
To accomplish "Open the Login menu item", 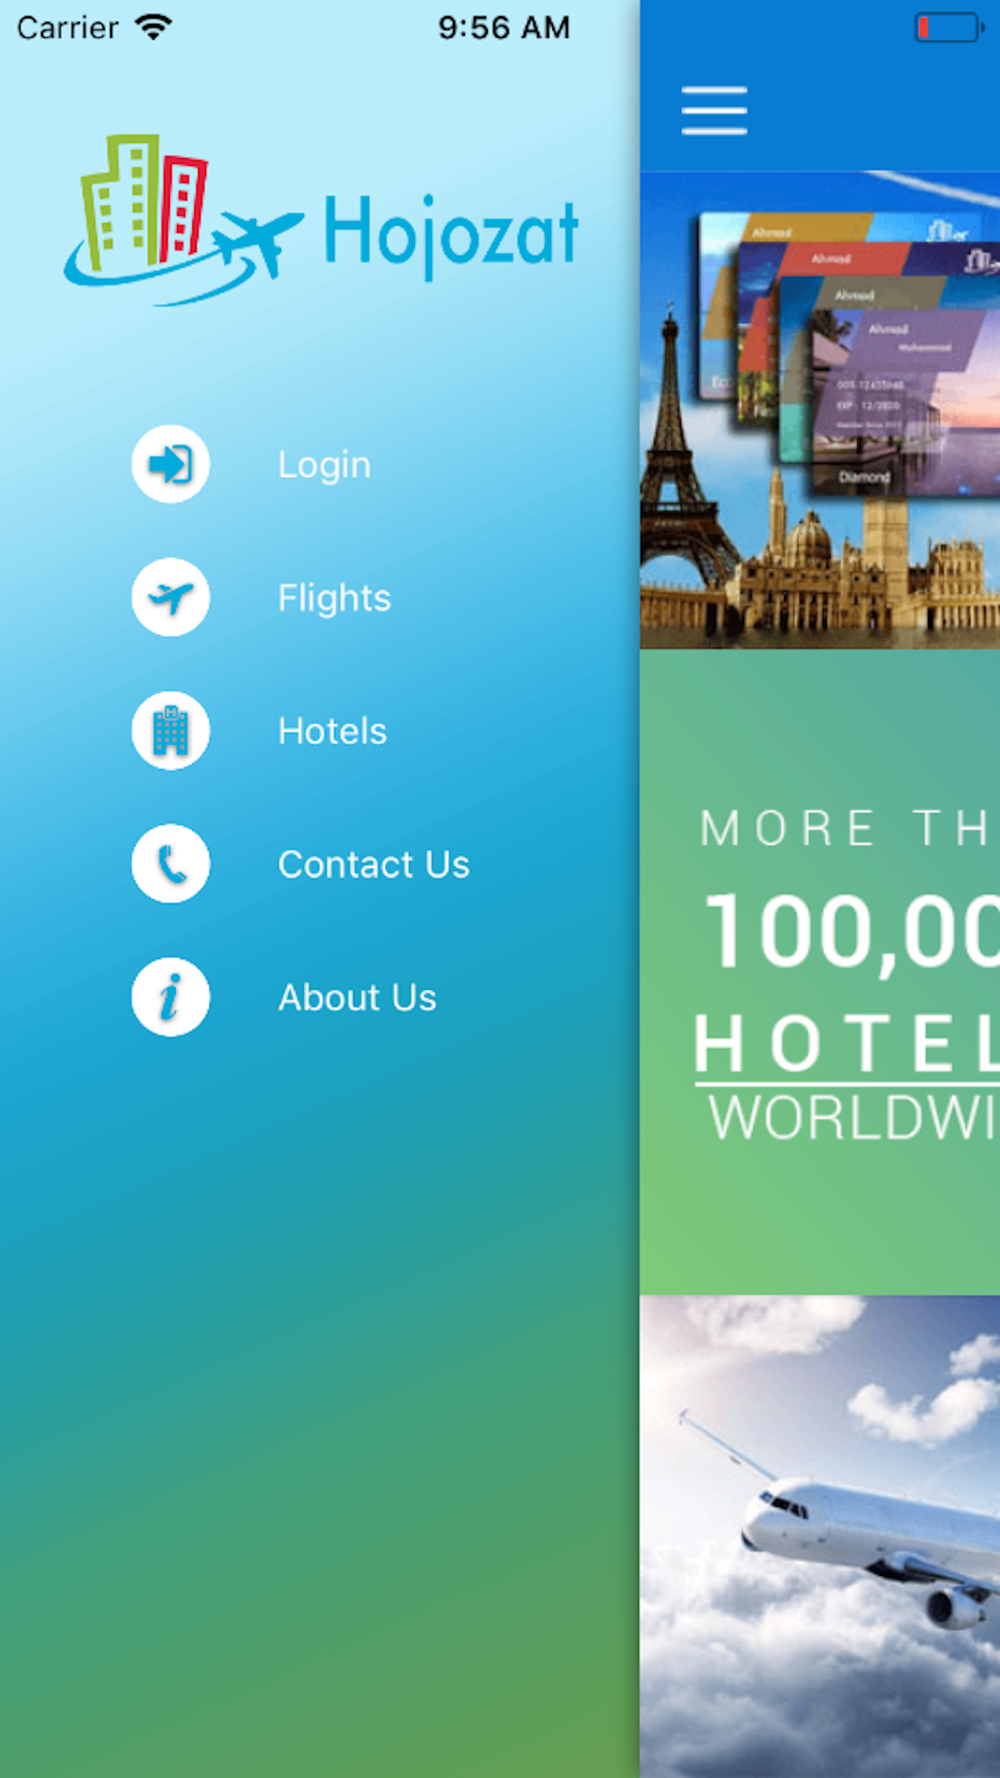I will 324,465.
